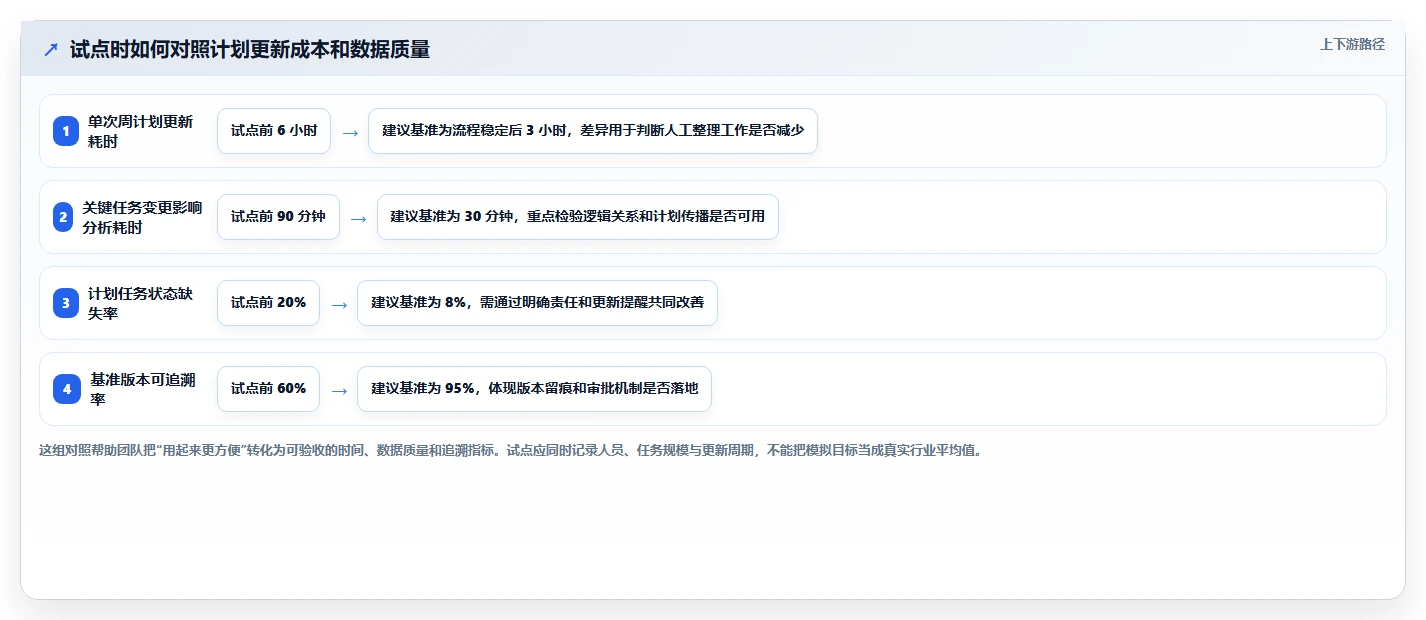
Task: Click the number 2 badge
Action: point(63,217)
